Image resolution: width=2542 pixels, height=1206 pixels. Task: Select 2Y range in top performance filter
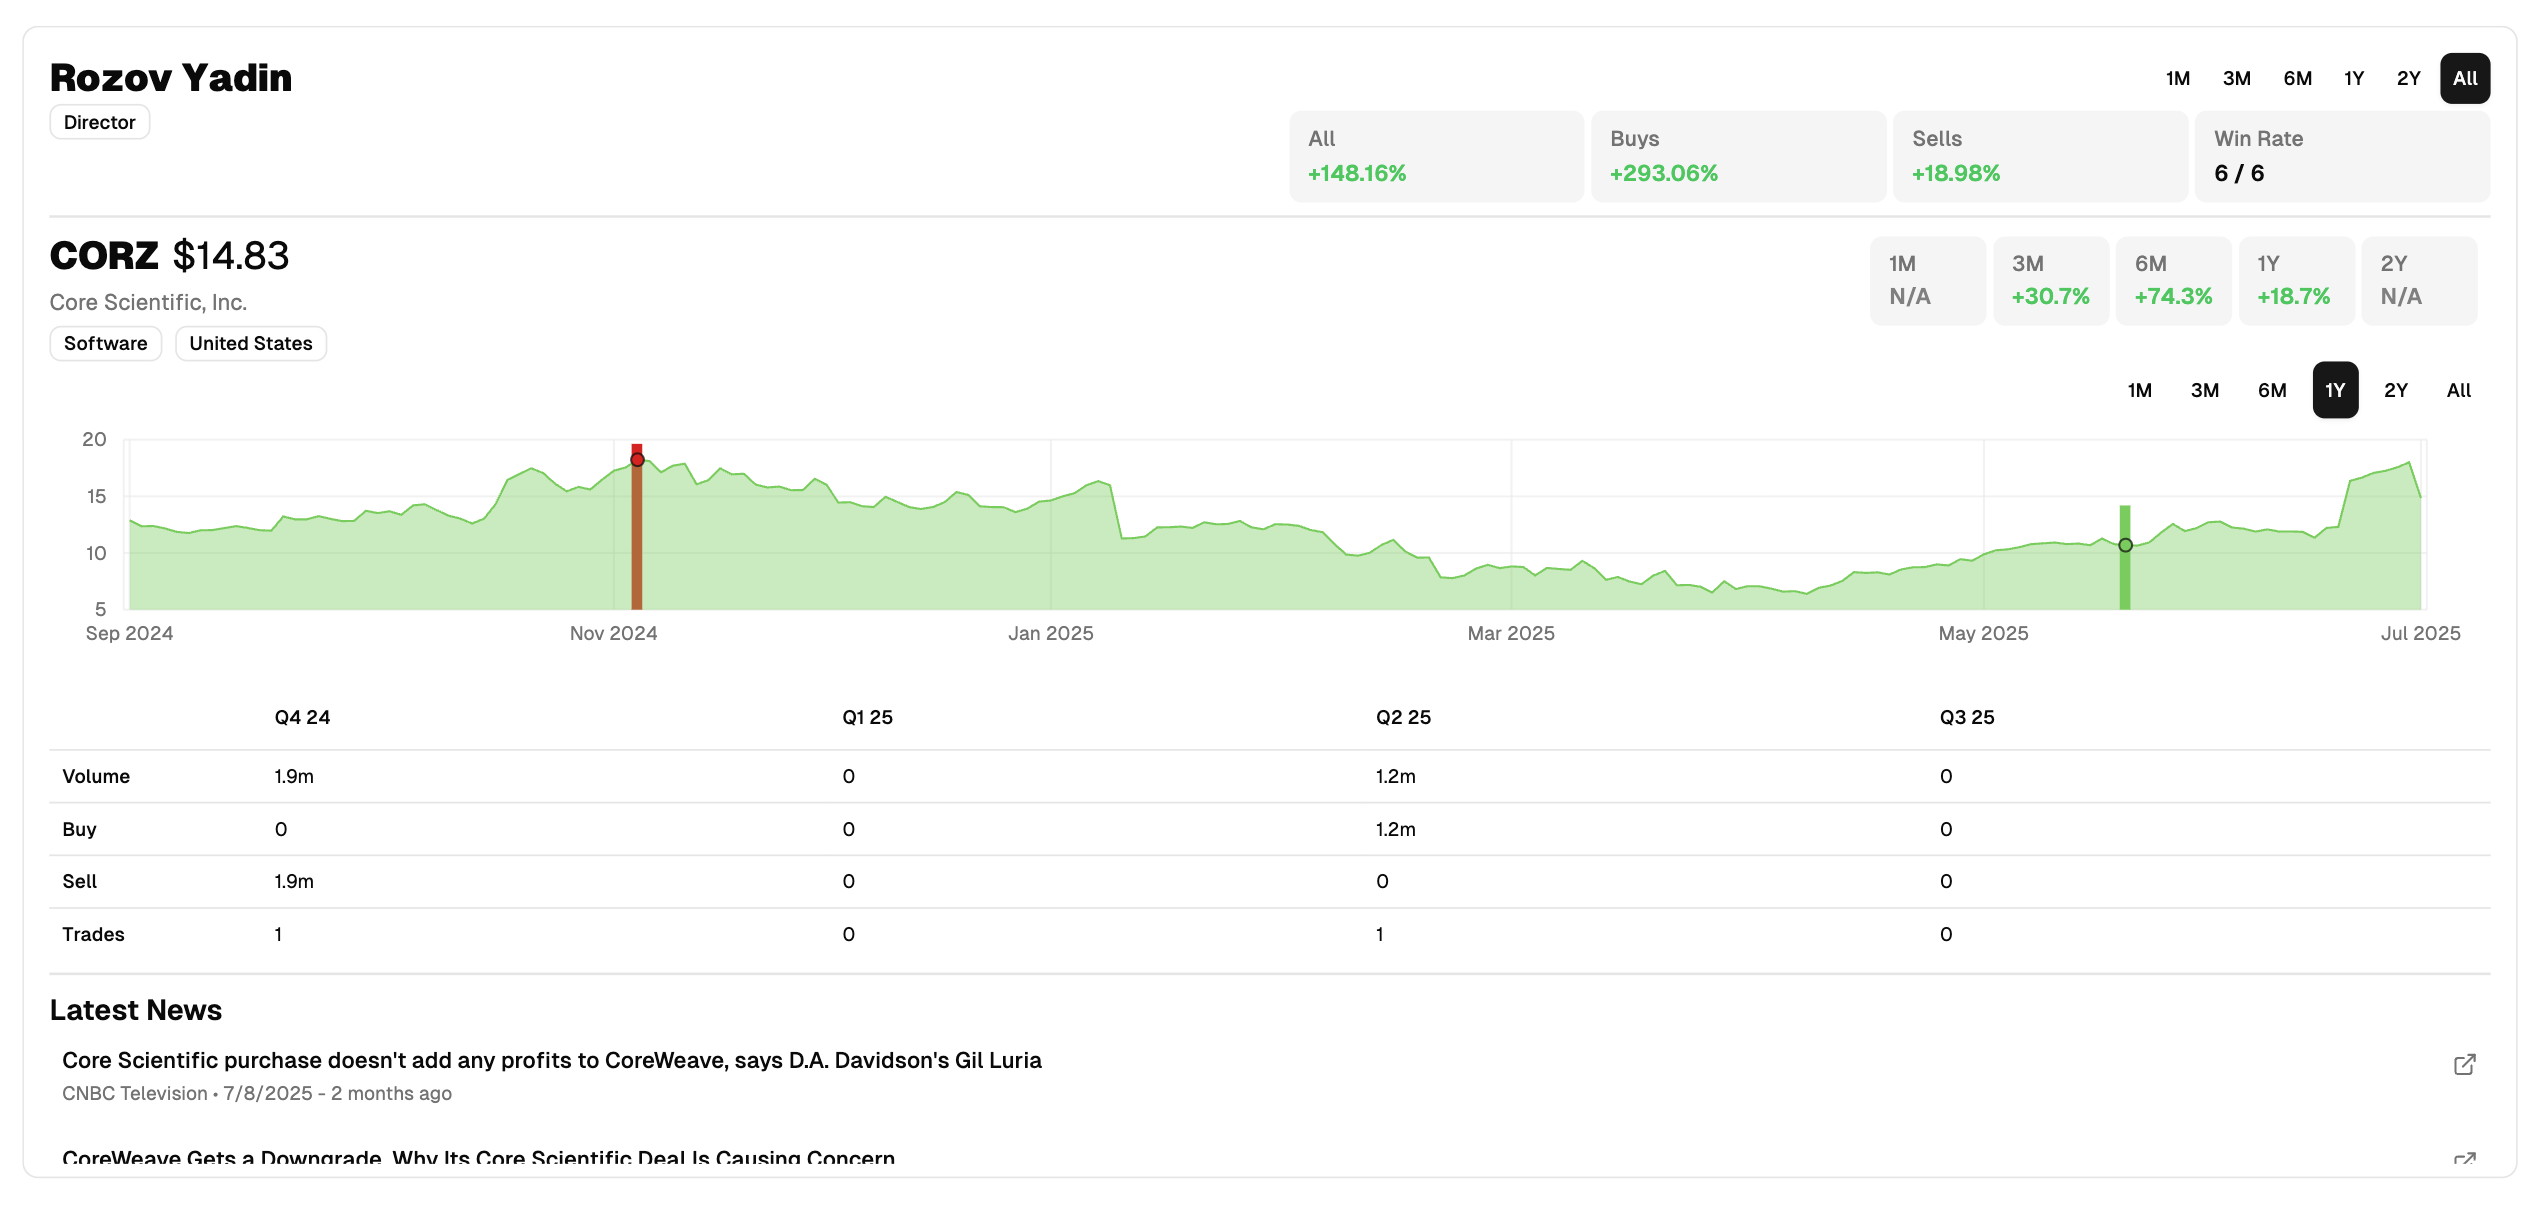point(2409,78)
